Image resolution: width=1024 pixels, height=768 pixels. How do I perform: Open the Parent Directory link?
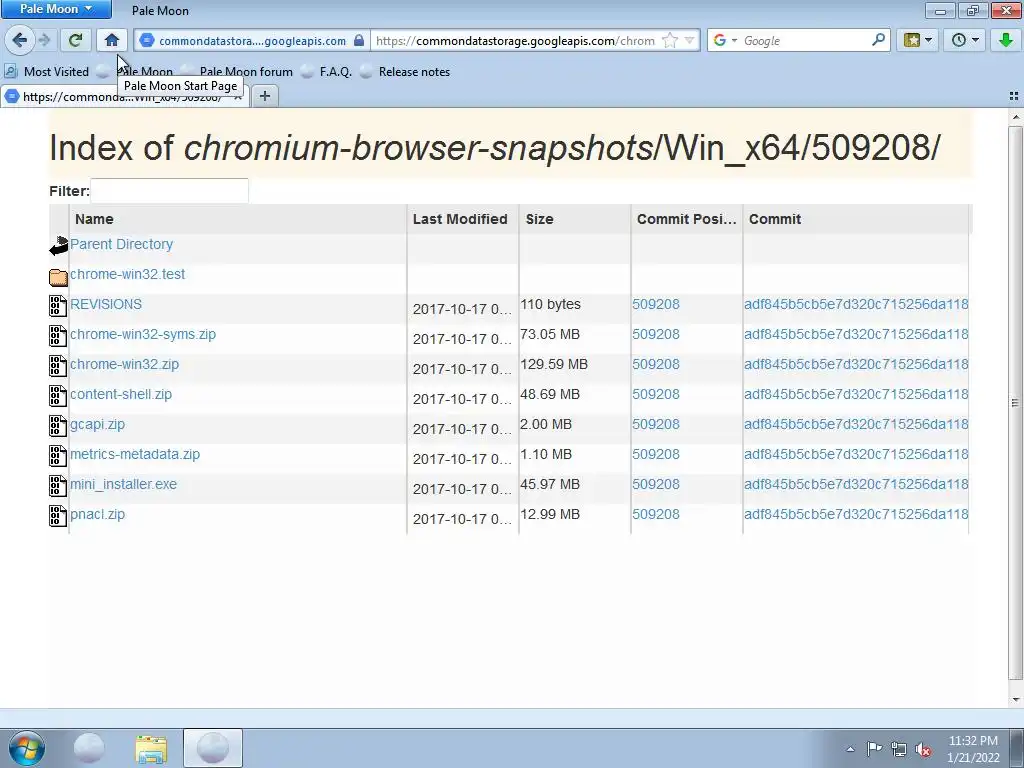click(121, 244)
